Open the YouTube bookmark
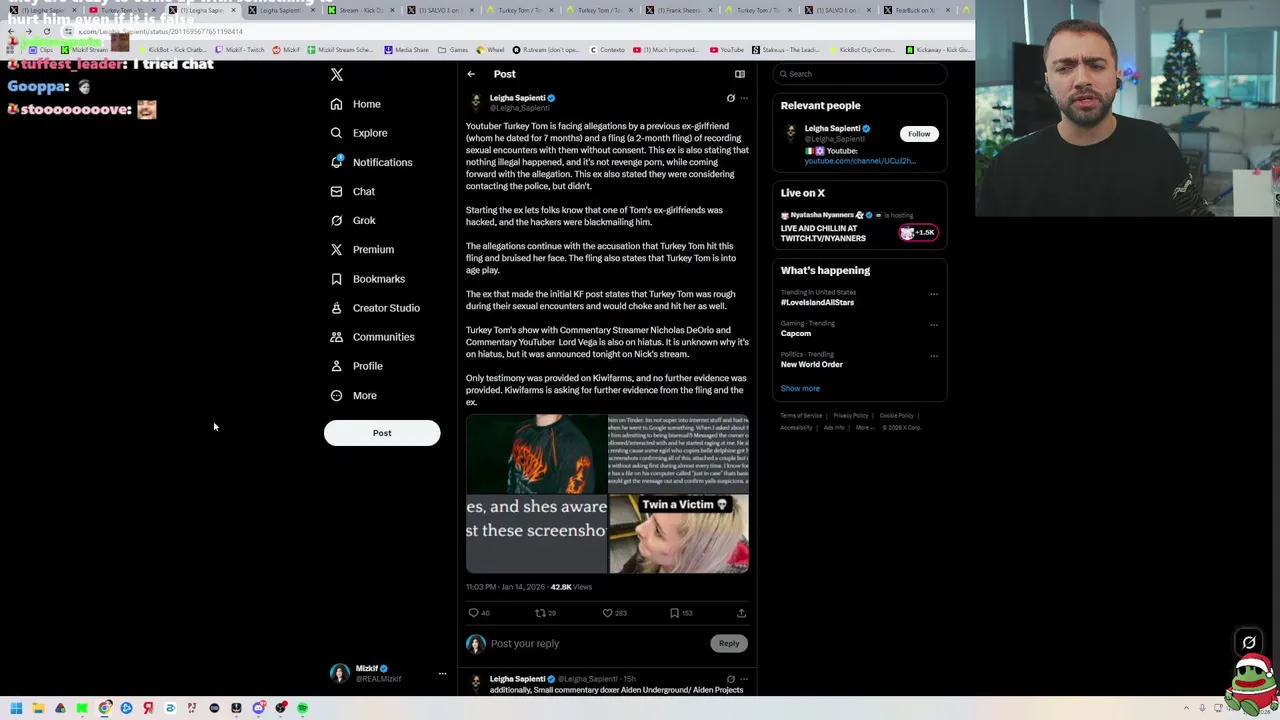1280x720 pixels. coord(727,50)
